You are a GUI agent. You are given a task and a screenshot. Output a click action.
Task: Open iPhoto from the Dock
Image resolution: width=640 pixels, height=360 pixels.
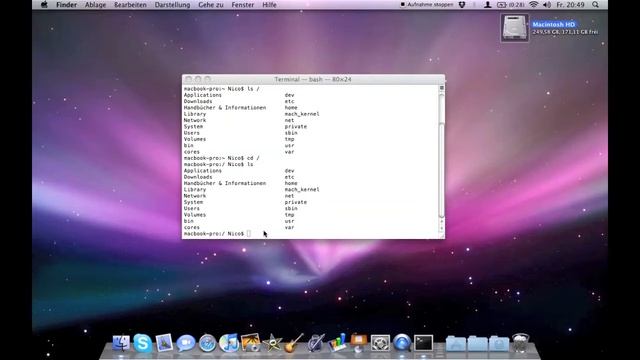pos(251,343)
